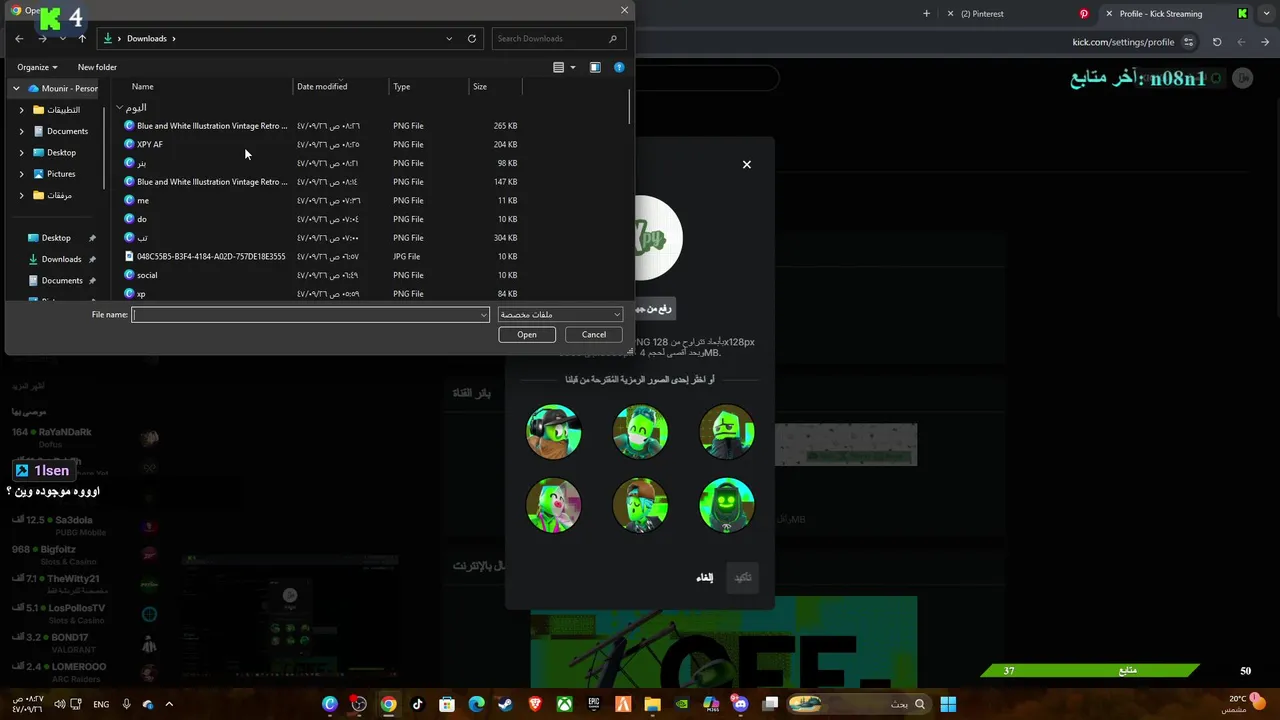1280x720 pixels.
Task: Select pinned Desktop in quick access
Action: click(x=56, y=238)
